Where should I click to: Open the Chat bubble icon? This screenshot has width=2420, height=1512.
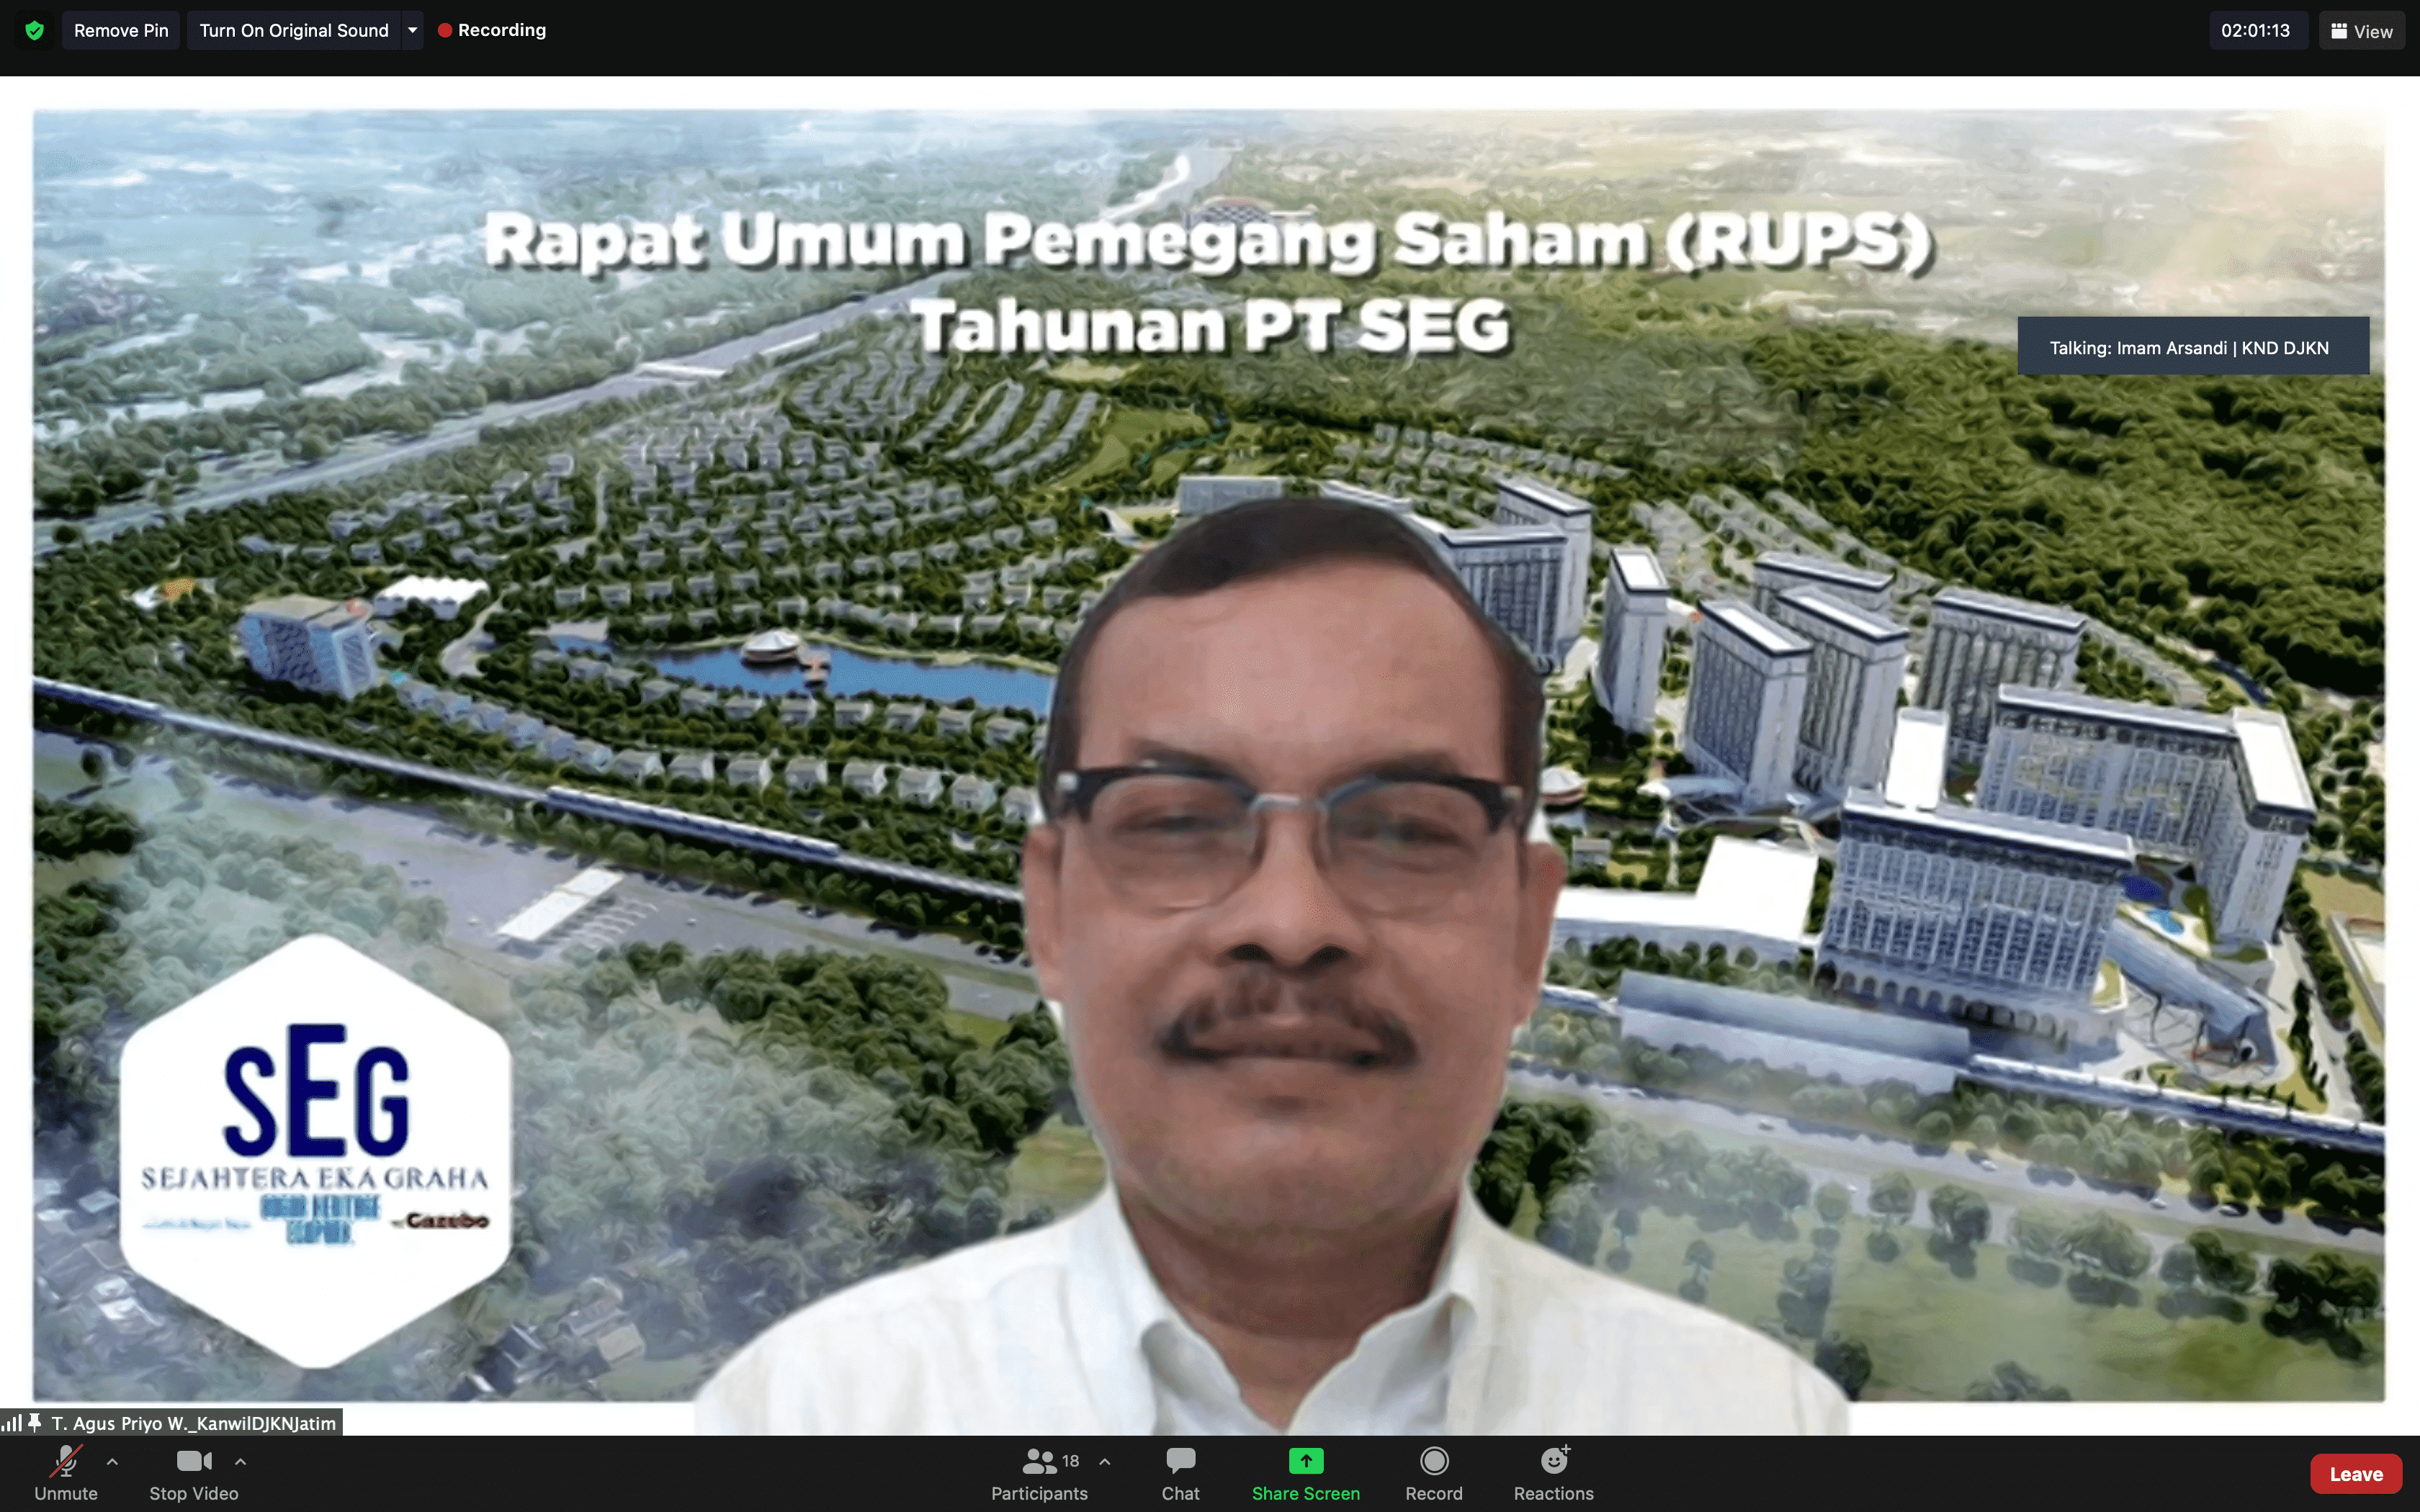tap(1180, 1461)
